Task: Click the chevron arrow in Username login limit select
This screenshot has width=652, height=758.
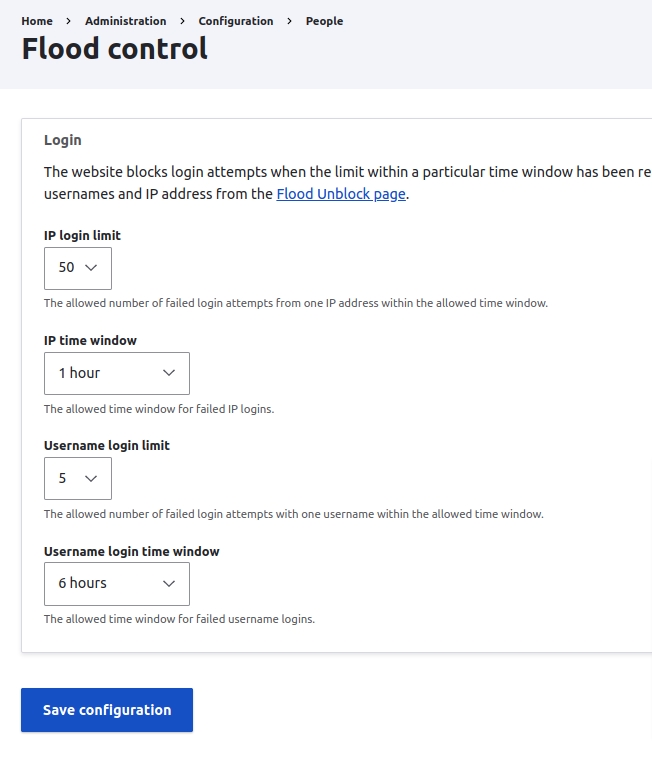Action: [x=91, y=479]
